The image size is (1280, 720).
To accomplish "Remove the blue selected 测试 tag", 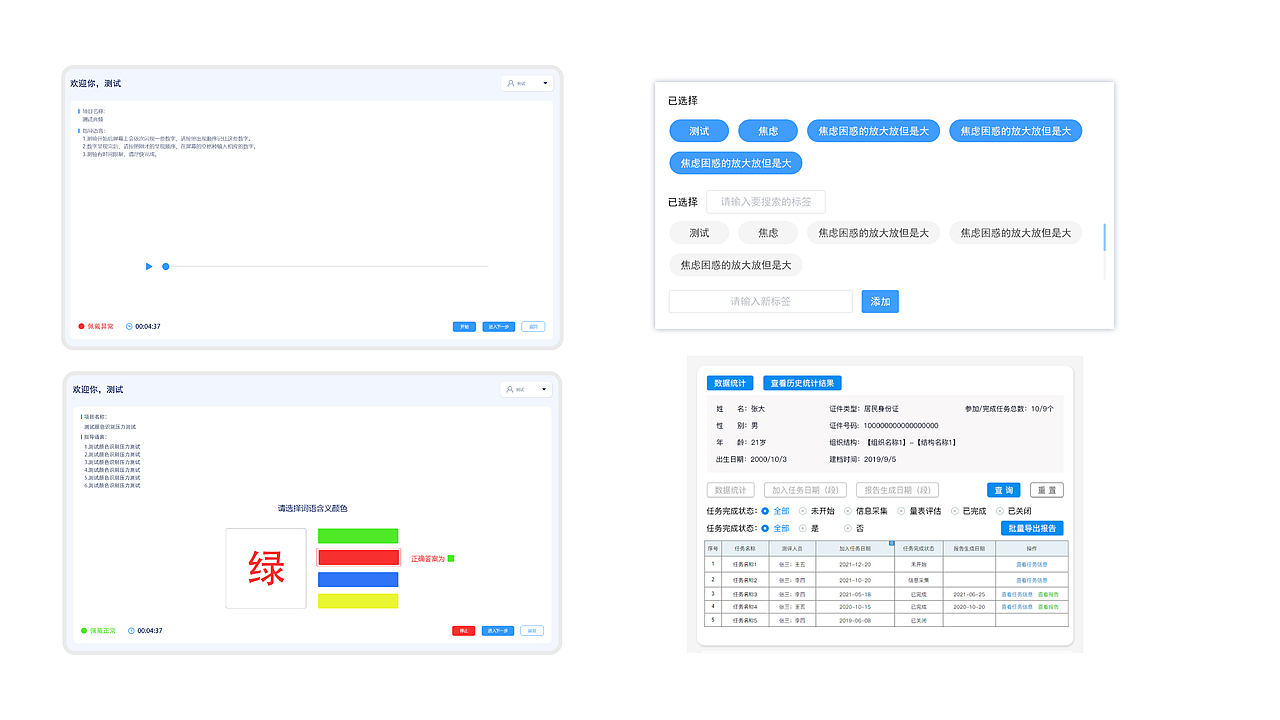I will tap(699, 131).
